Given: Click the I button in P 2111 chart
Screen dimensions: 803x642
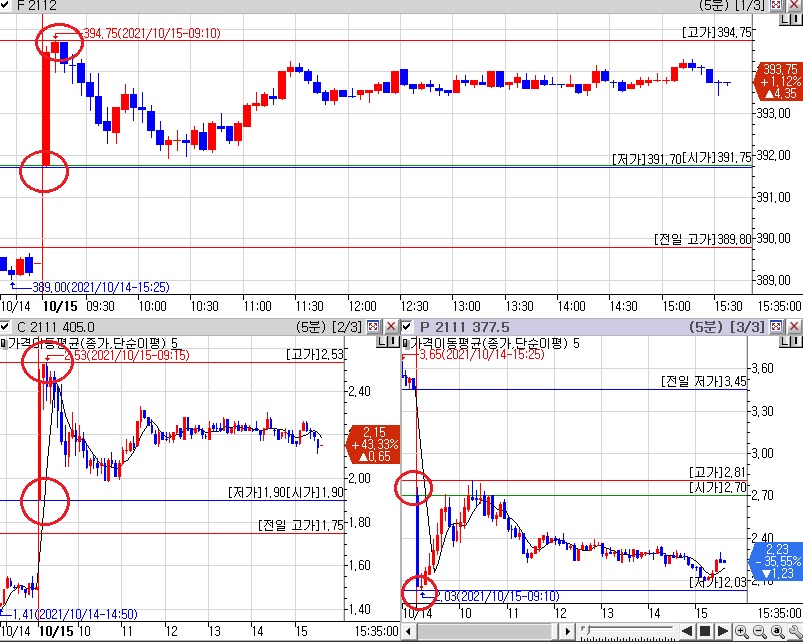Looking at the screenshot, I should point(796,342).
